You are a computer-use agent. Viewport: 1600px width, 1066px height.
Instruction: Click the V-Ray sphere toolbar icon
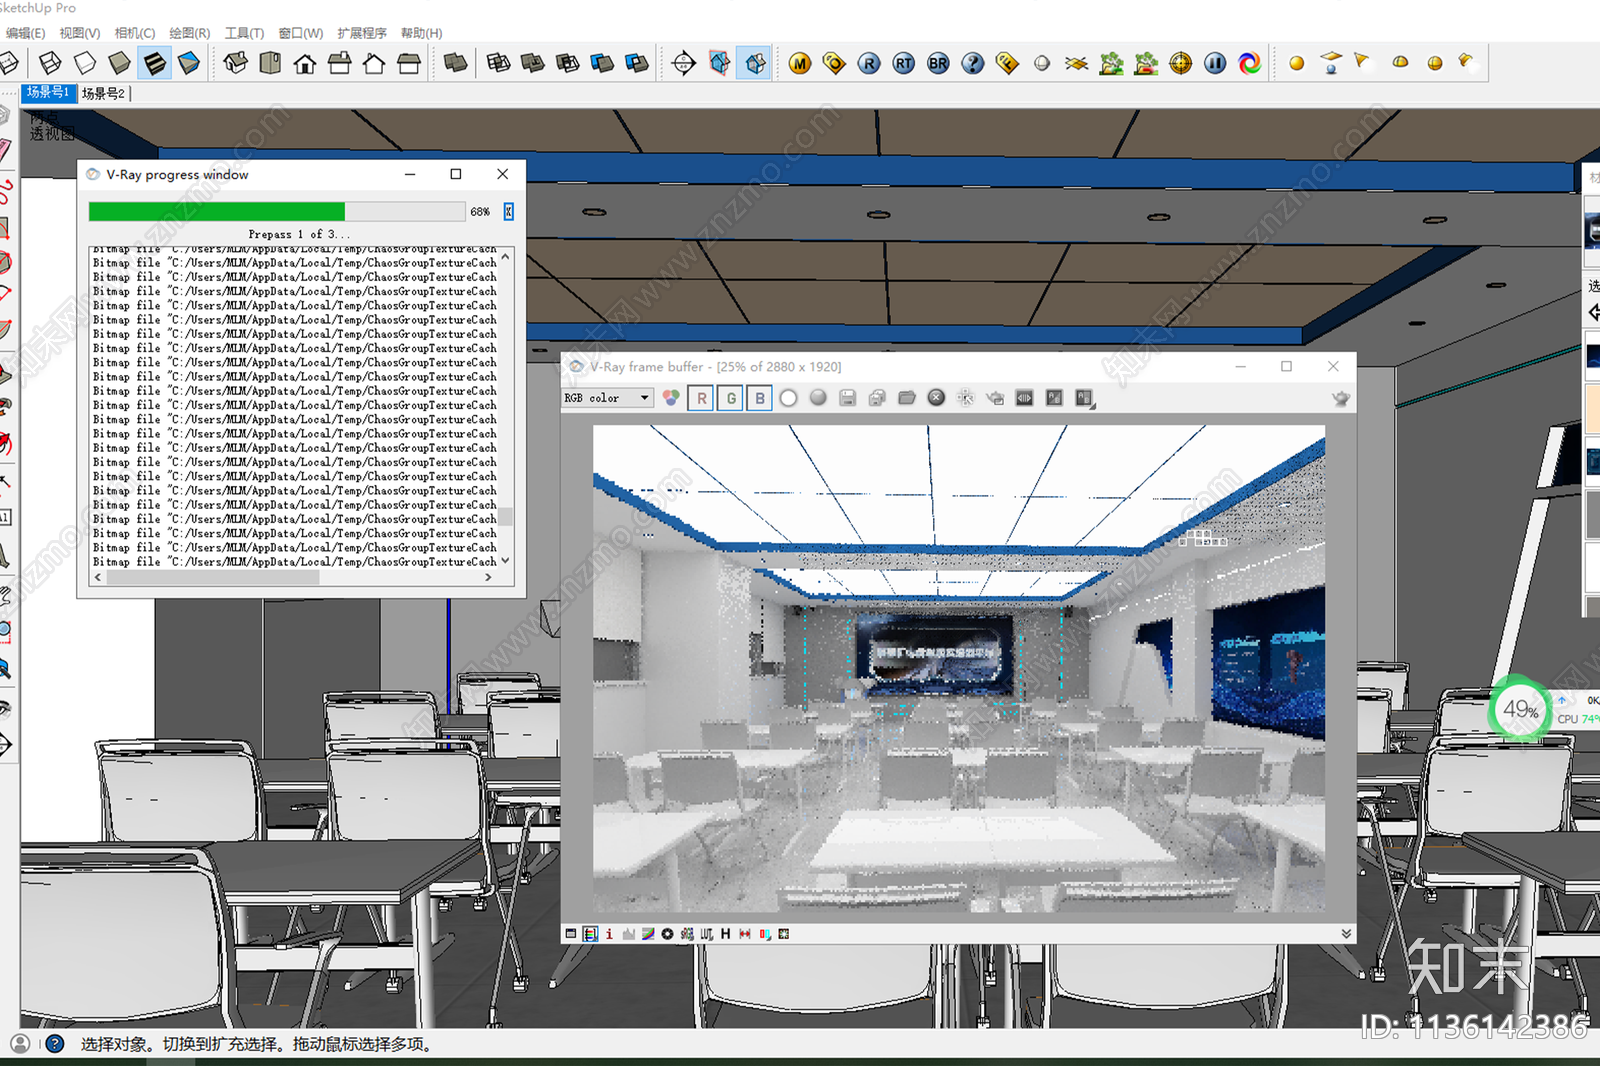click(1042, 63)
